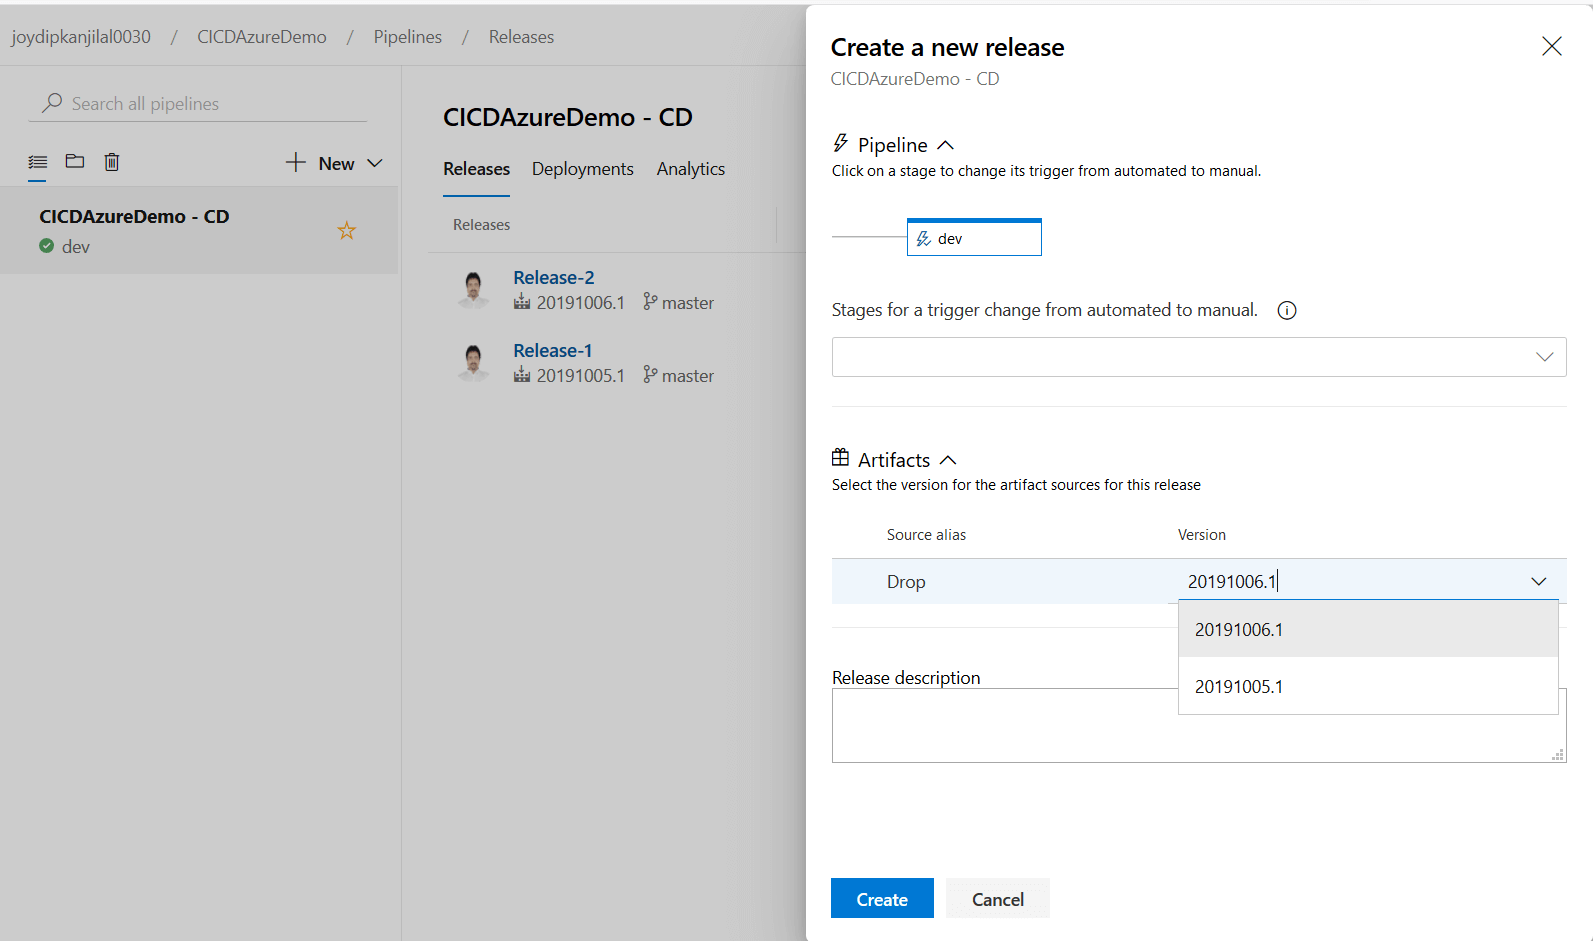Image resolution: width=1593 pixels, height=941 pixels.
Task: Click the Create button
Action: (882, 898)
